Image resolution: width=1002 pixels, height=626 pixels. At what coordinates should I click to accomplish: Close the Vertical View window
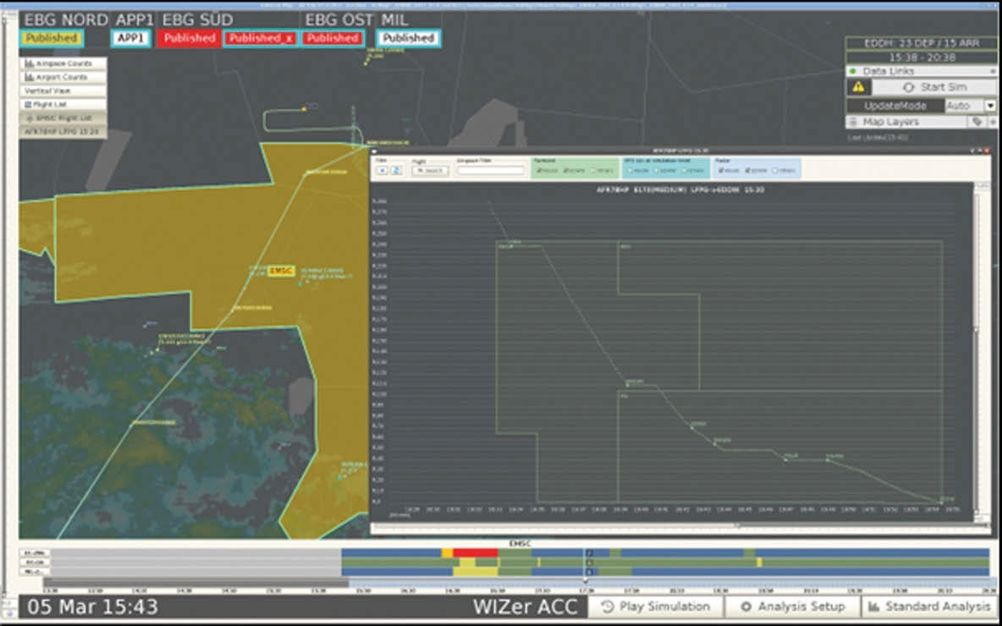pyautogui.click(x=987, y=150)
